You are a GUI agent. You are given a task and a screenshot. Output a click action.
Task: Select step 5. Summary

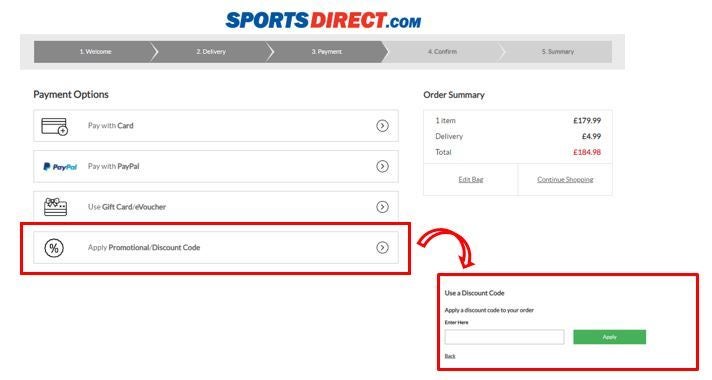point(558,52)
